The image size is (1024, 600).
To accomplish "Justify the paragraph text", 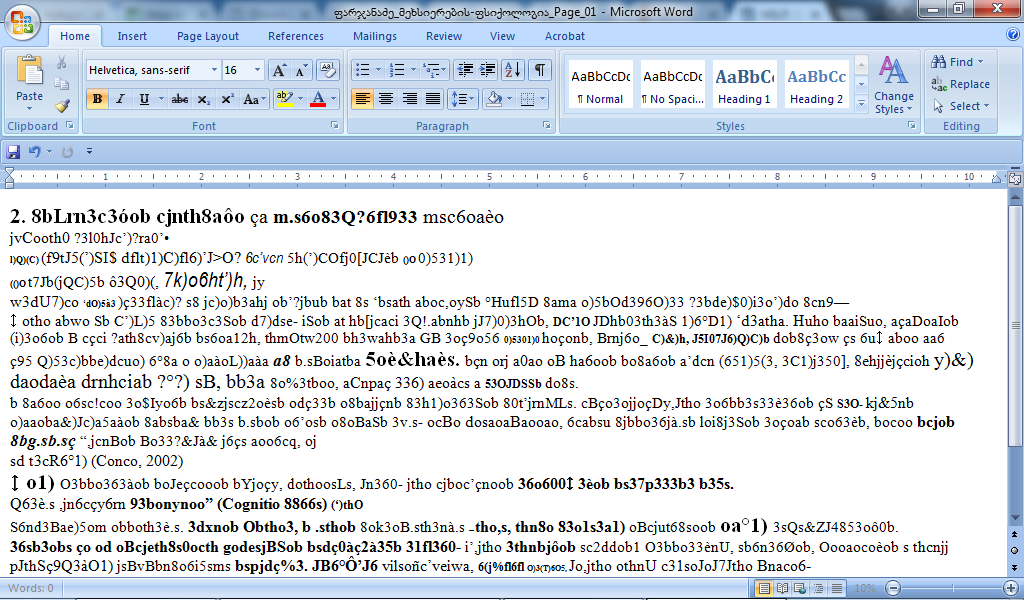I will (433, 99).
